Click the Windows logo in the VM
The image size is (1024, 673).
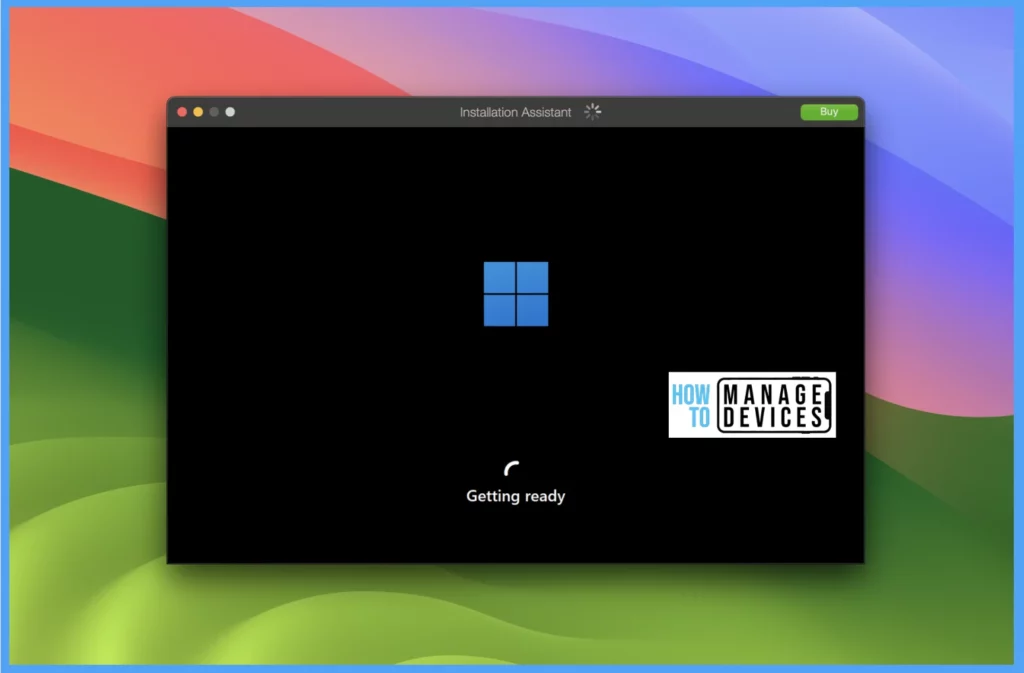[516, 294]
